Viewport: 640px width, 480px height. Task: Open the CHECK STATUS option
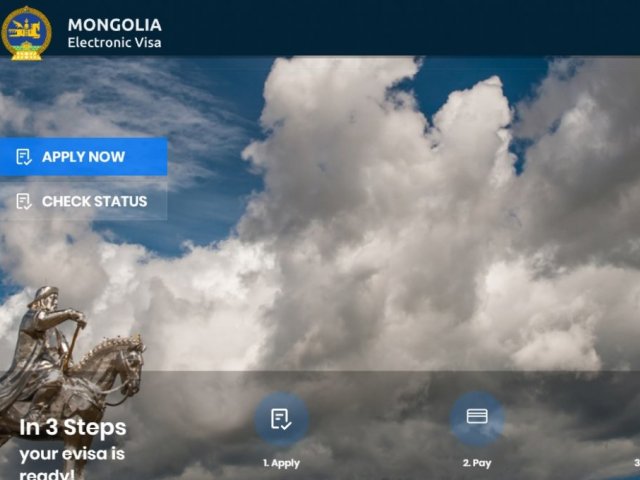coord(83,201)
